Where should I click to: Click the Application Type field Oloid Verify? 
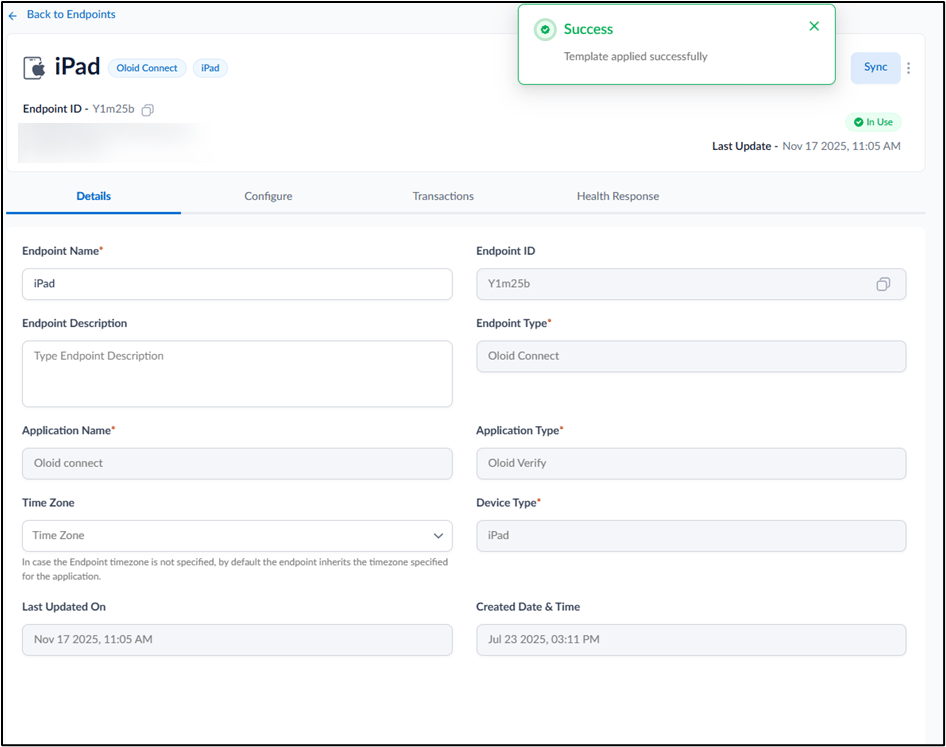click(x=691, y=463)
